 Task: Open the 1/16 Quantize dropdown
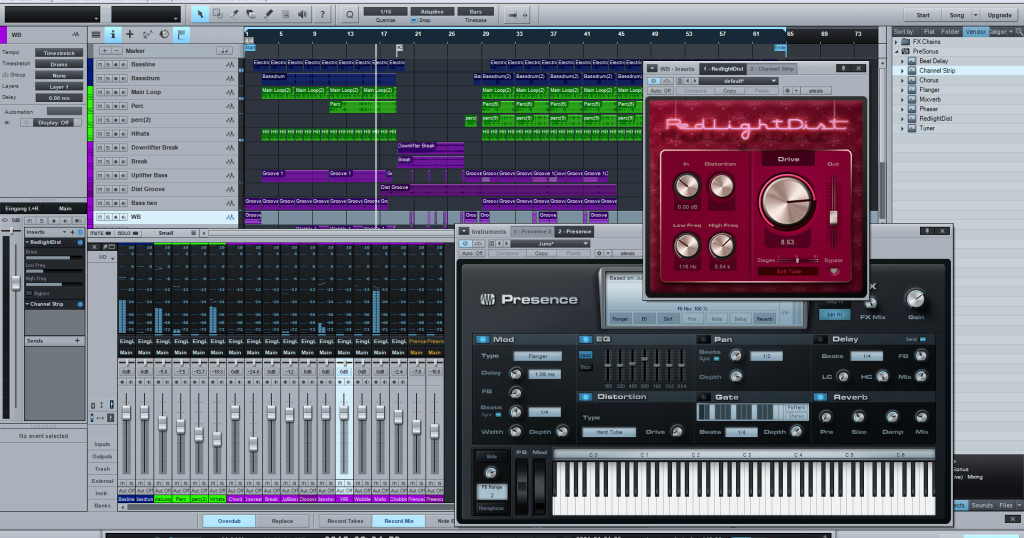(385, 12)
